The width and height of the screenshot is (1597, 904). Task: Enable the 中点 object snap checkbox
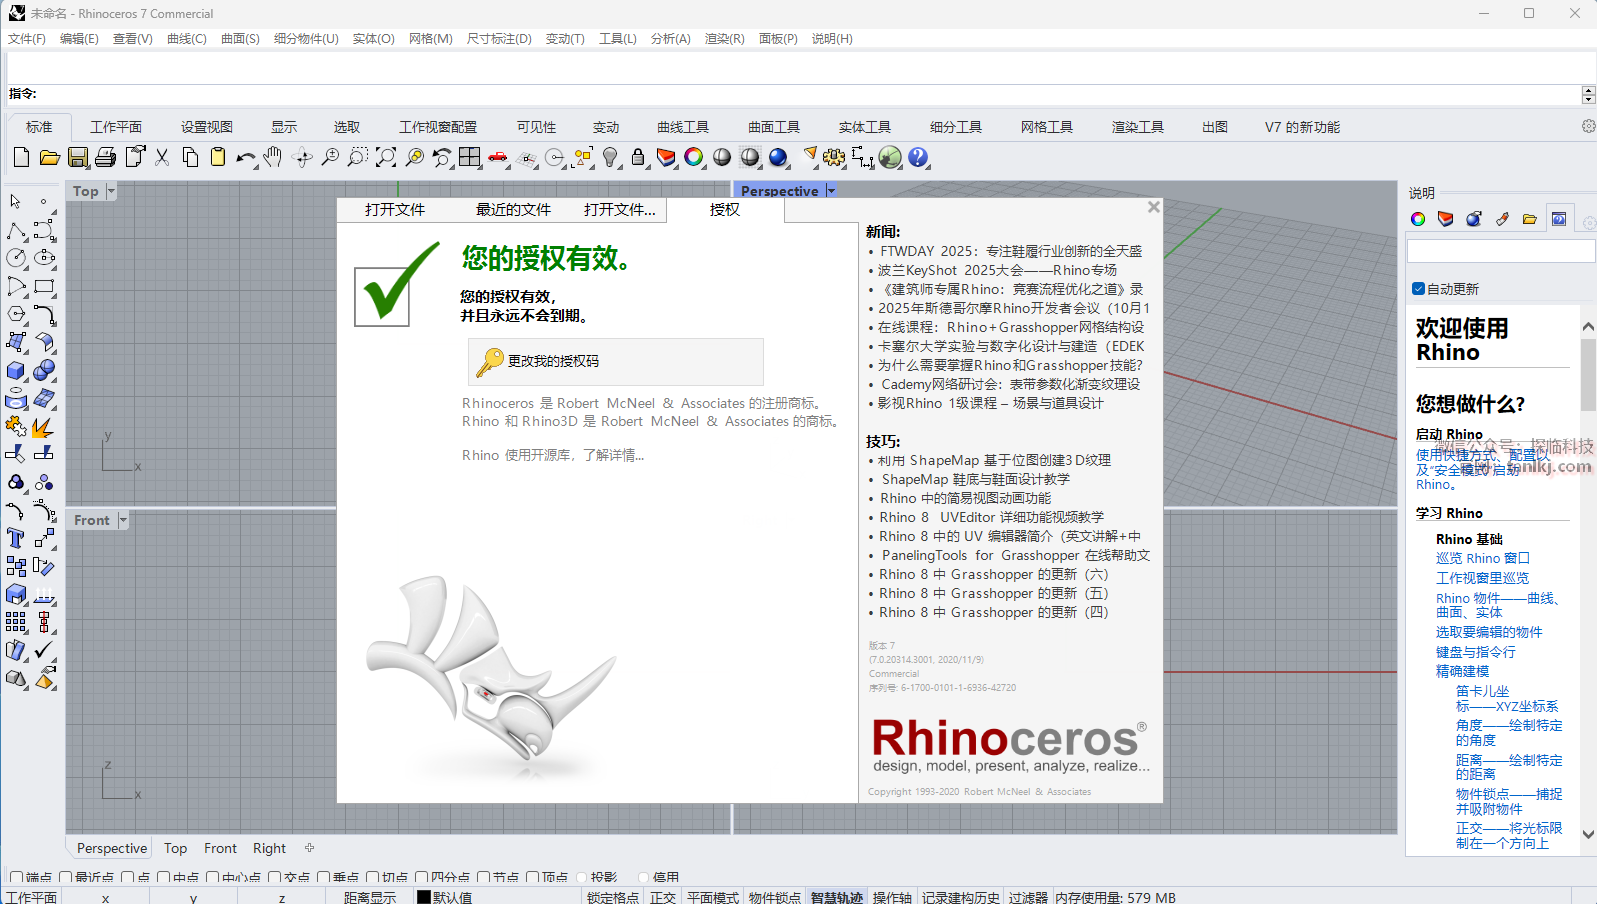[x=163, y=878]
